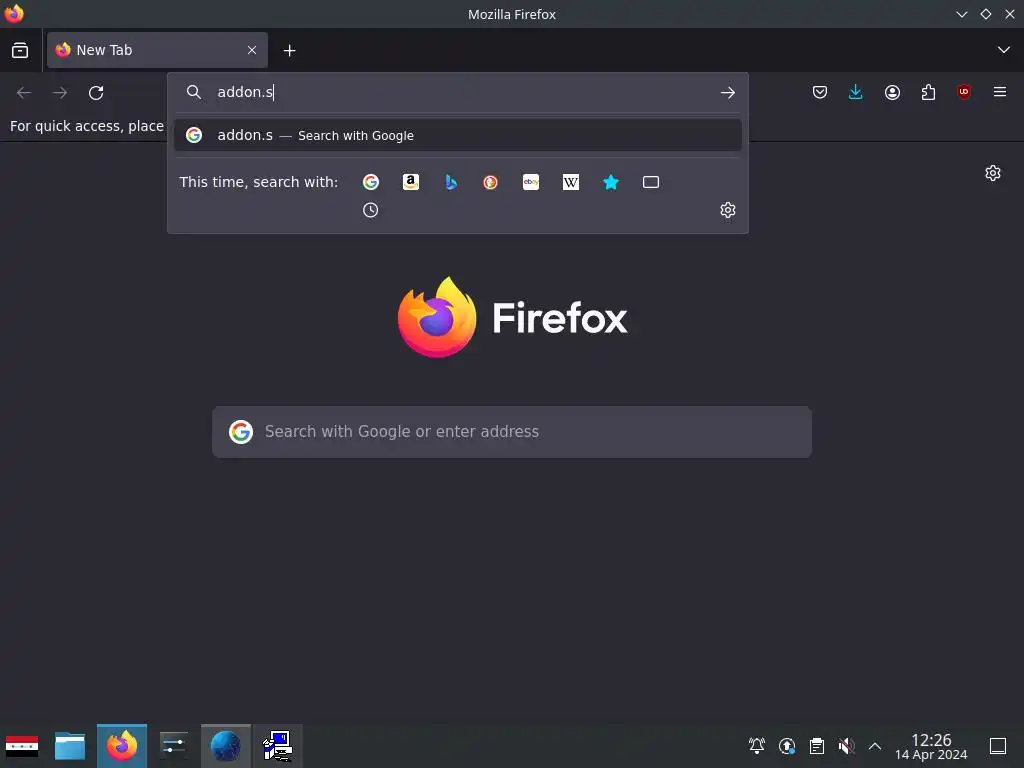Search in open Tabs icon
This screenshot has width=1024, height=768.
(650, 182)
